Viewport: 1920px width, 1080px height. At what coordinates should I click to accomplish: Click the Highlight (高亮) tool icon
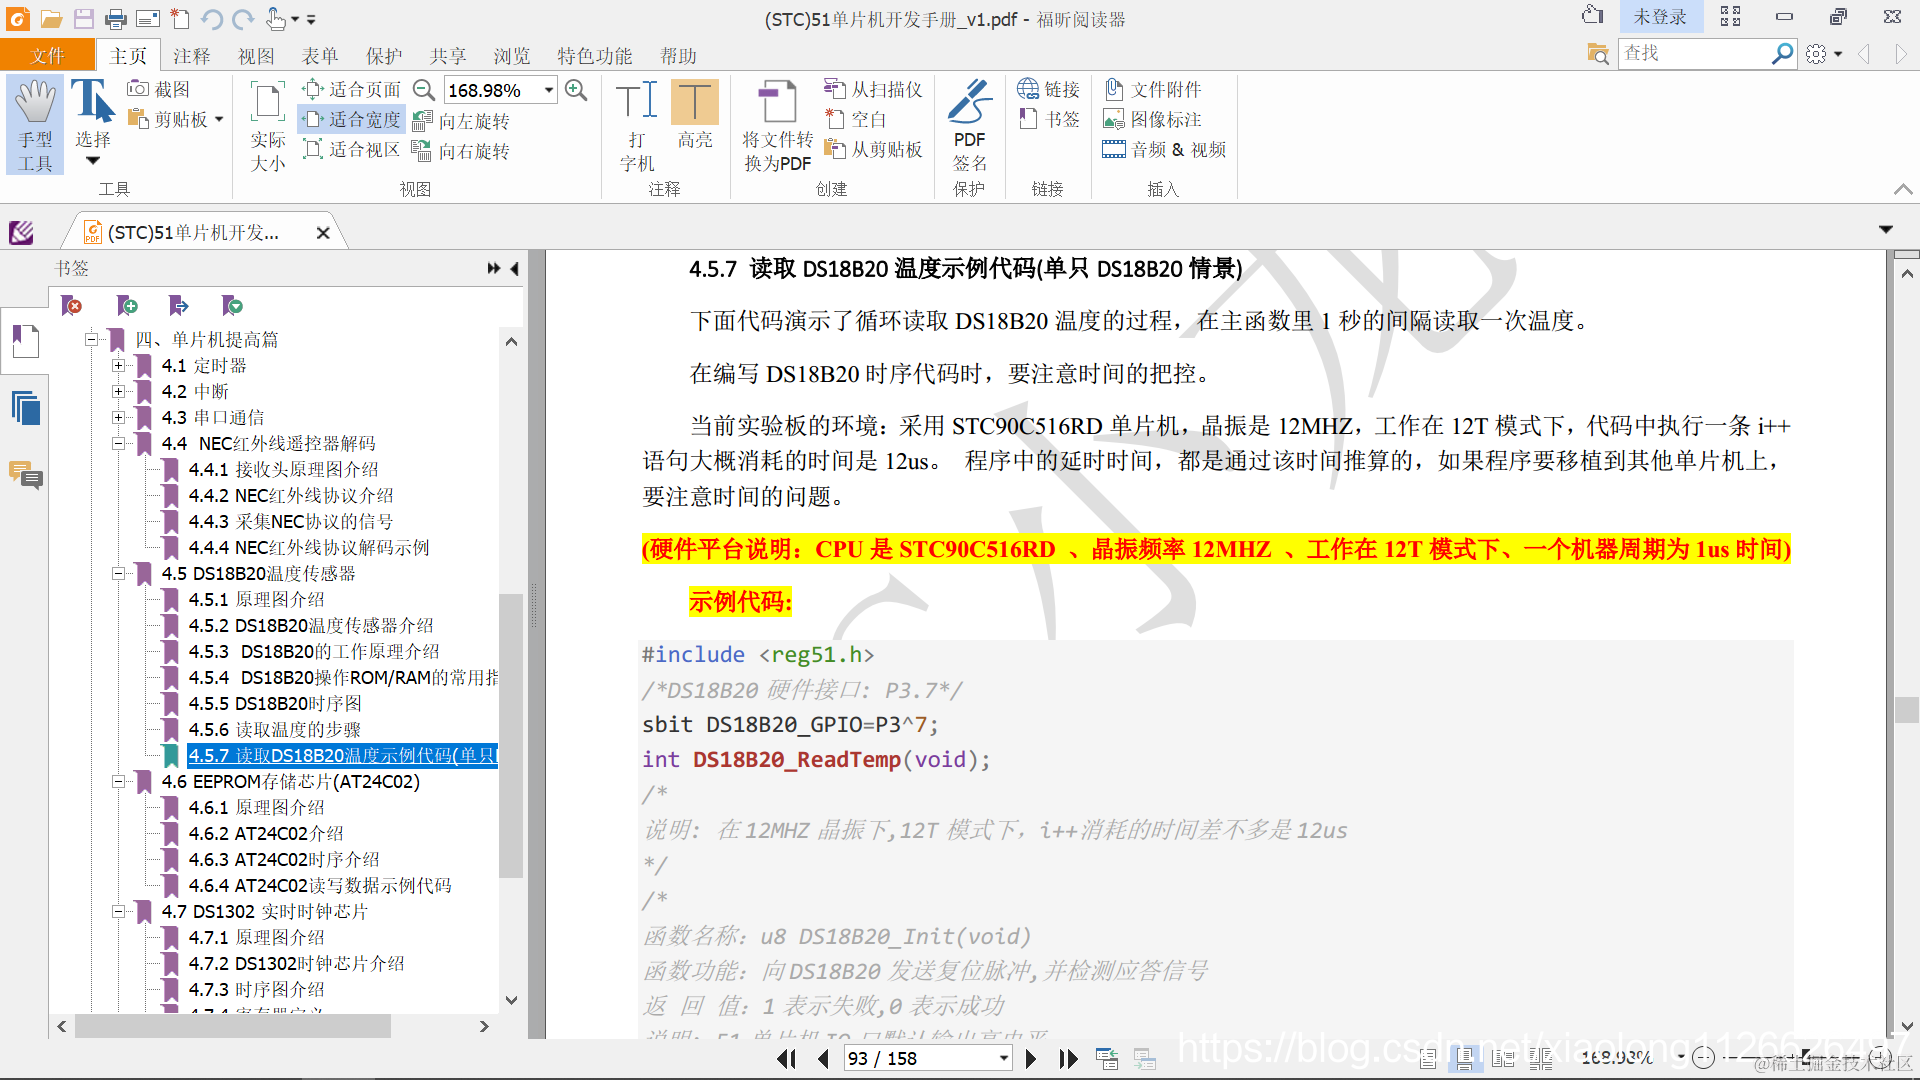(694, 103)
